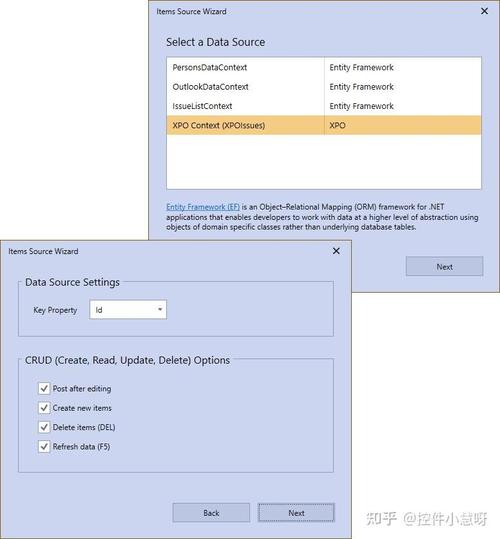Close the Data Source Settings wizard window
The height and width of the screenshot is (539, 500).
tap(336, 251)
